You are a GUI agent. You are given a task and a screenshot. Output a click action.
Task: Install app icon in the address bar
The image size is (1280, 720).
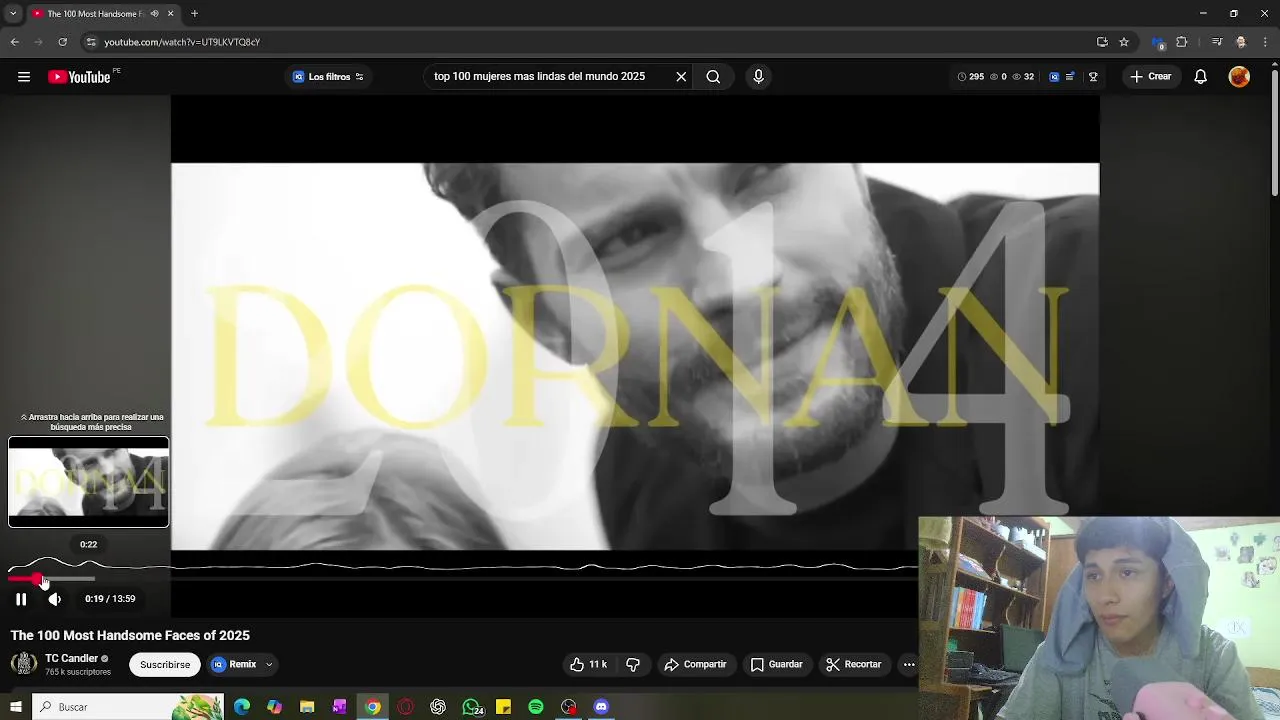(x=1102, y=42)
